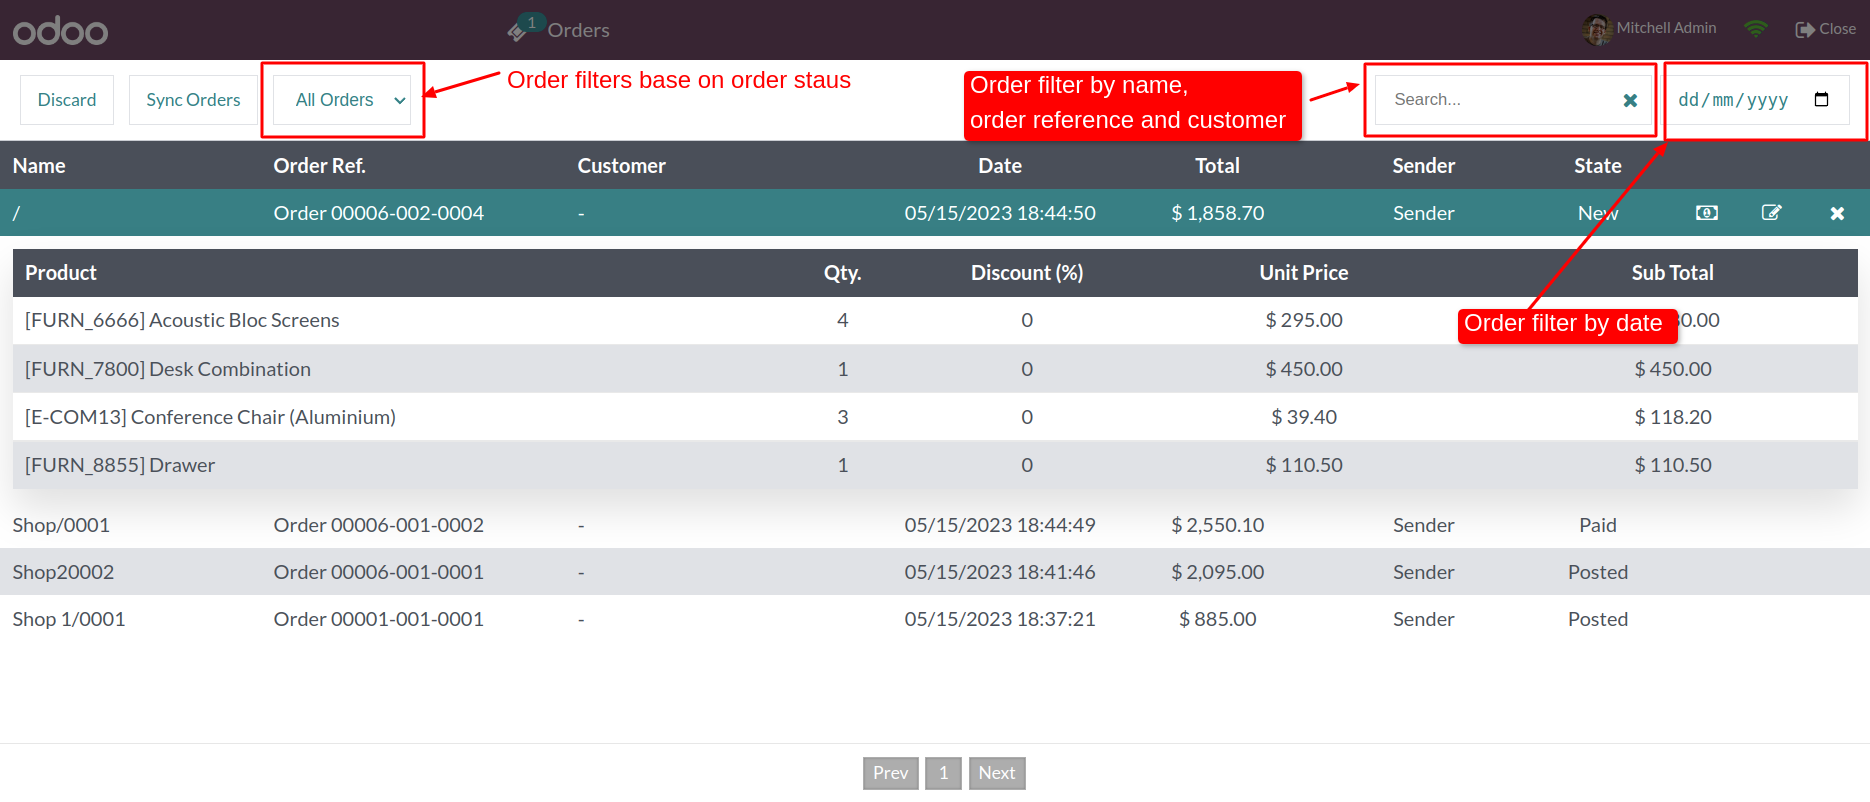Go to the Prev page of orders

891,773
